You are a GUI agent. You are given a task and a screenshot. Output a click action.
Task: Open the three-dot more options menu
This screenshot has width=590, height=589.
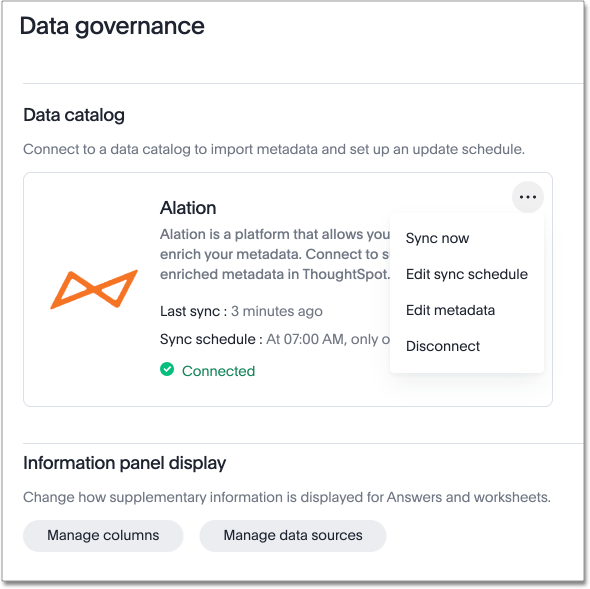pyautogui.click(x=527, y=197)
